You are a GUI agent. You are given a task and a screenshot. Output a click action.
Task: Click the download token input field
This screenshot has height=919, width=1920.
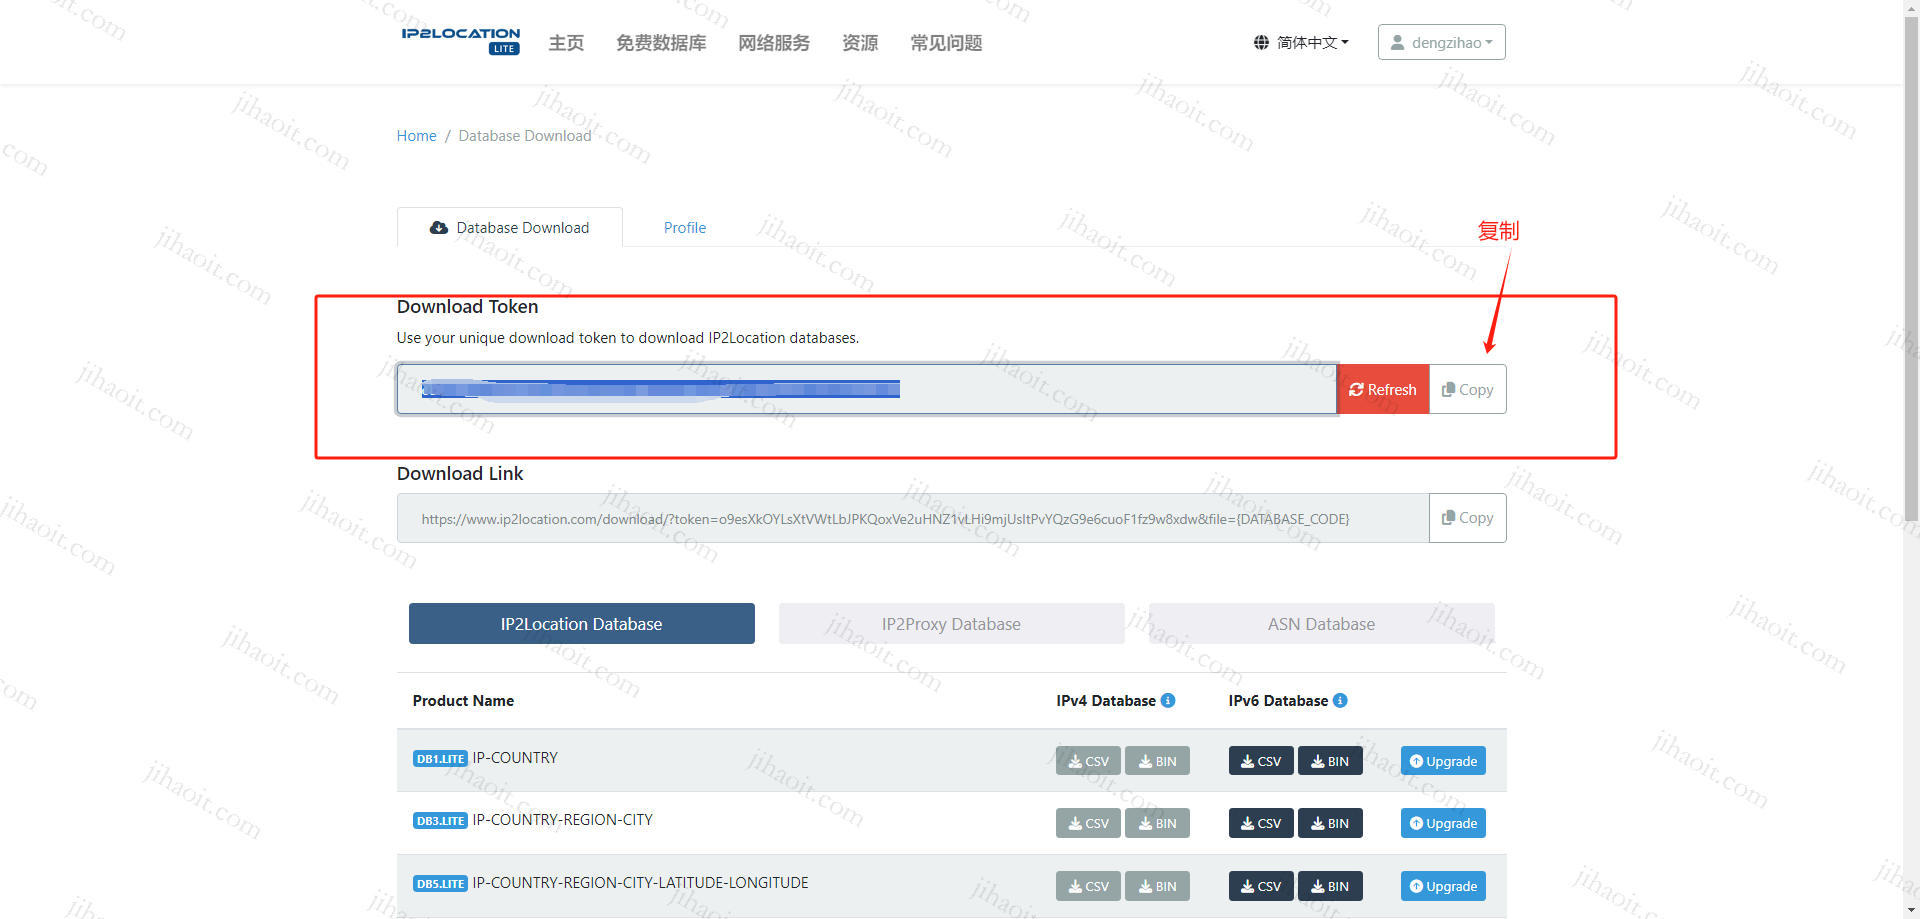coord(867,389)
